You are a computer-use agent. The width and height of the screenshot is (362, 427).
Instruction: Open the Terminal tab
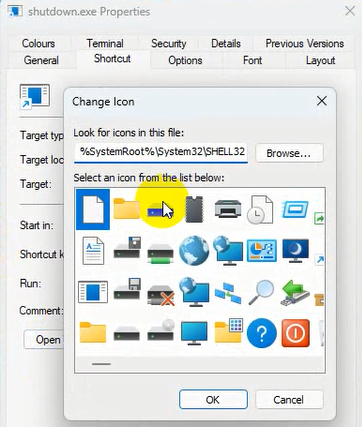[105, 43]
